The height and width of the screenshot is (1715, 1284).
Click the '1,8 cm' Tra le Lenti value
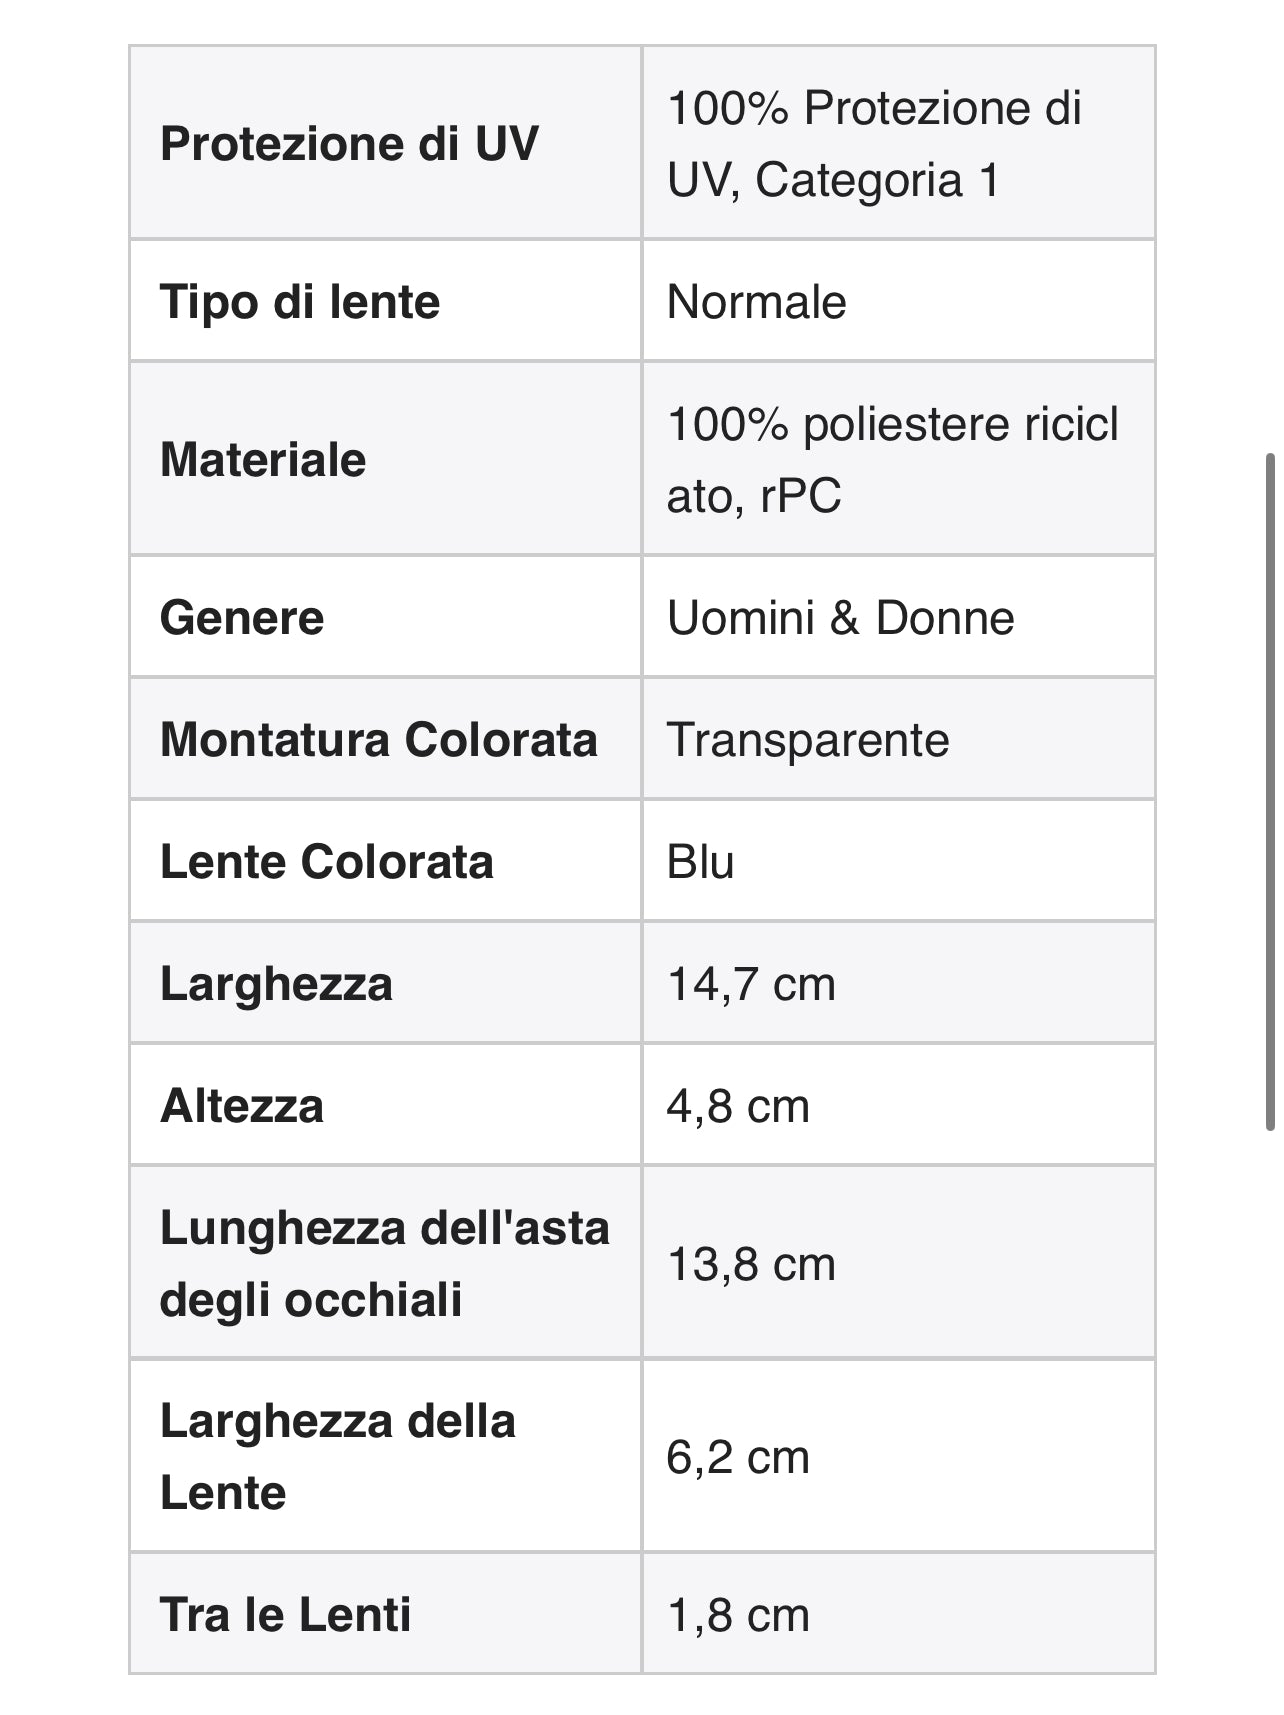tap(738, 1615)
